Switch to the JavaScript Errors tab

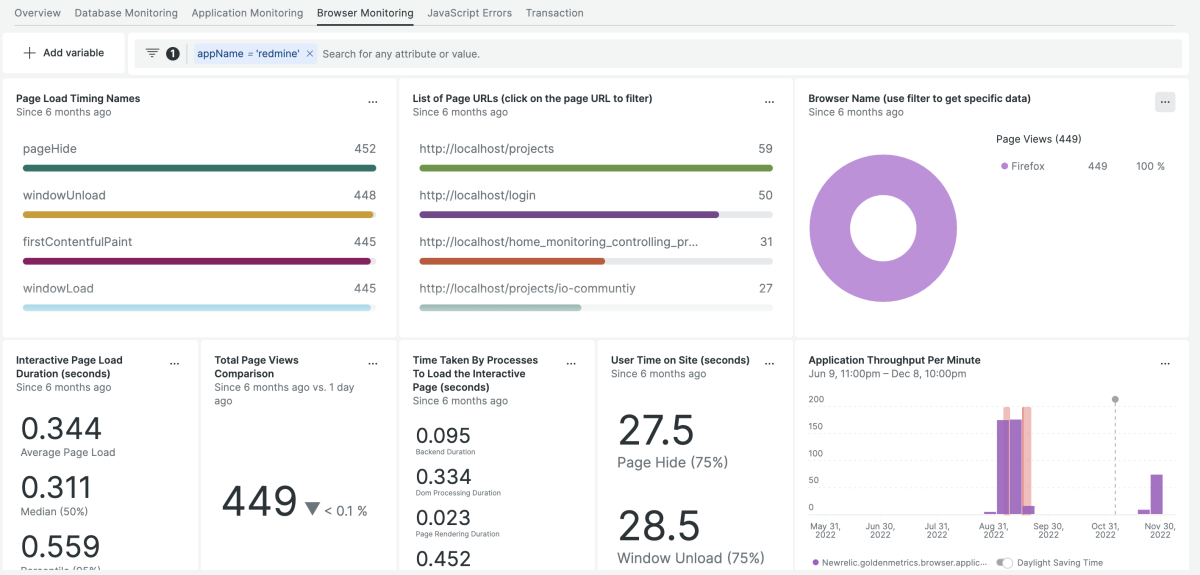point(469,13)
